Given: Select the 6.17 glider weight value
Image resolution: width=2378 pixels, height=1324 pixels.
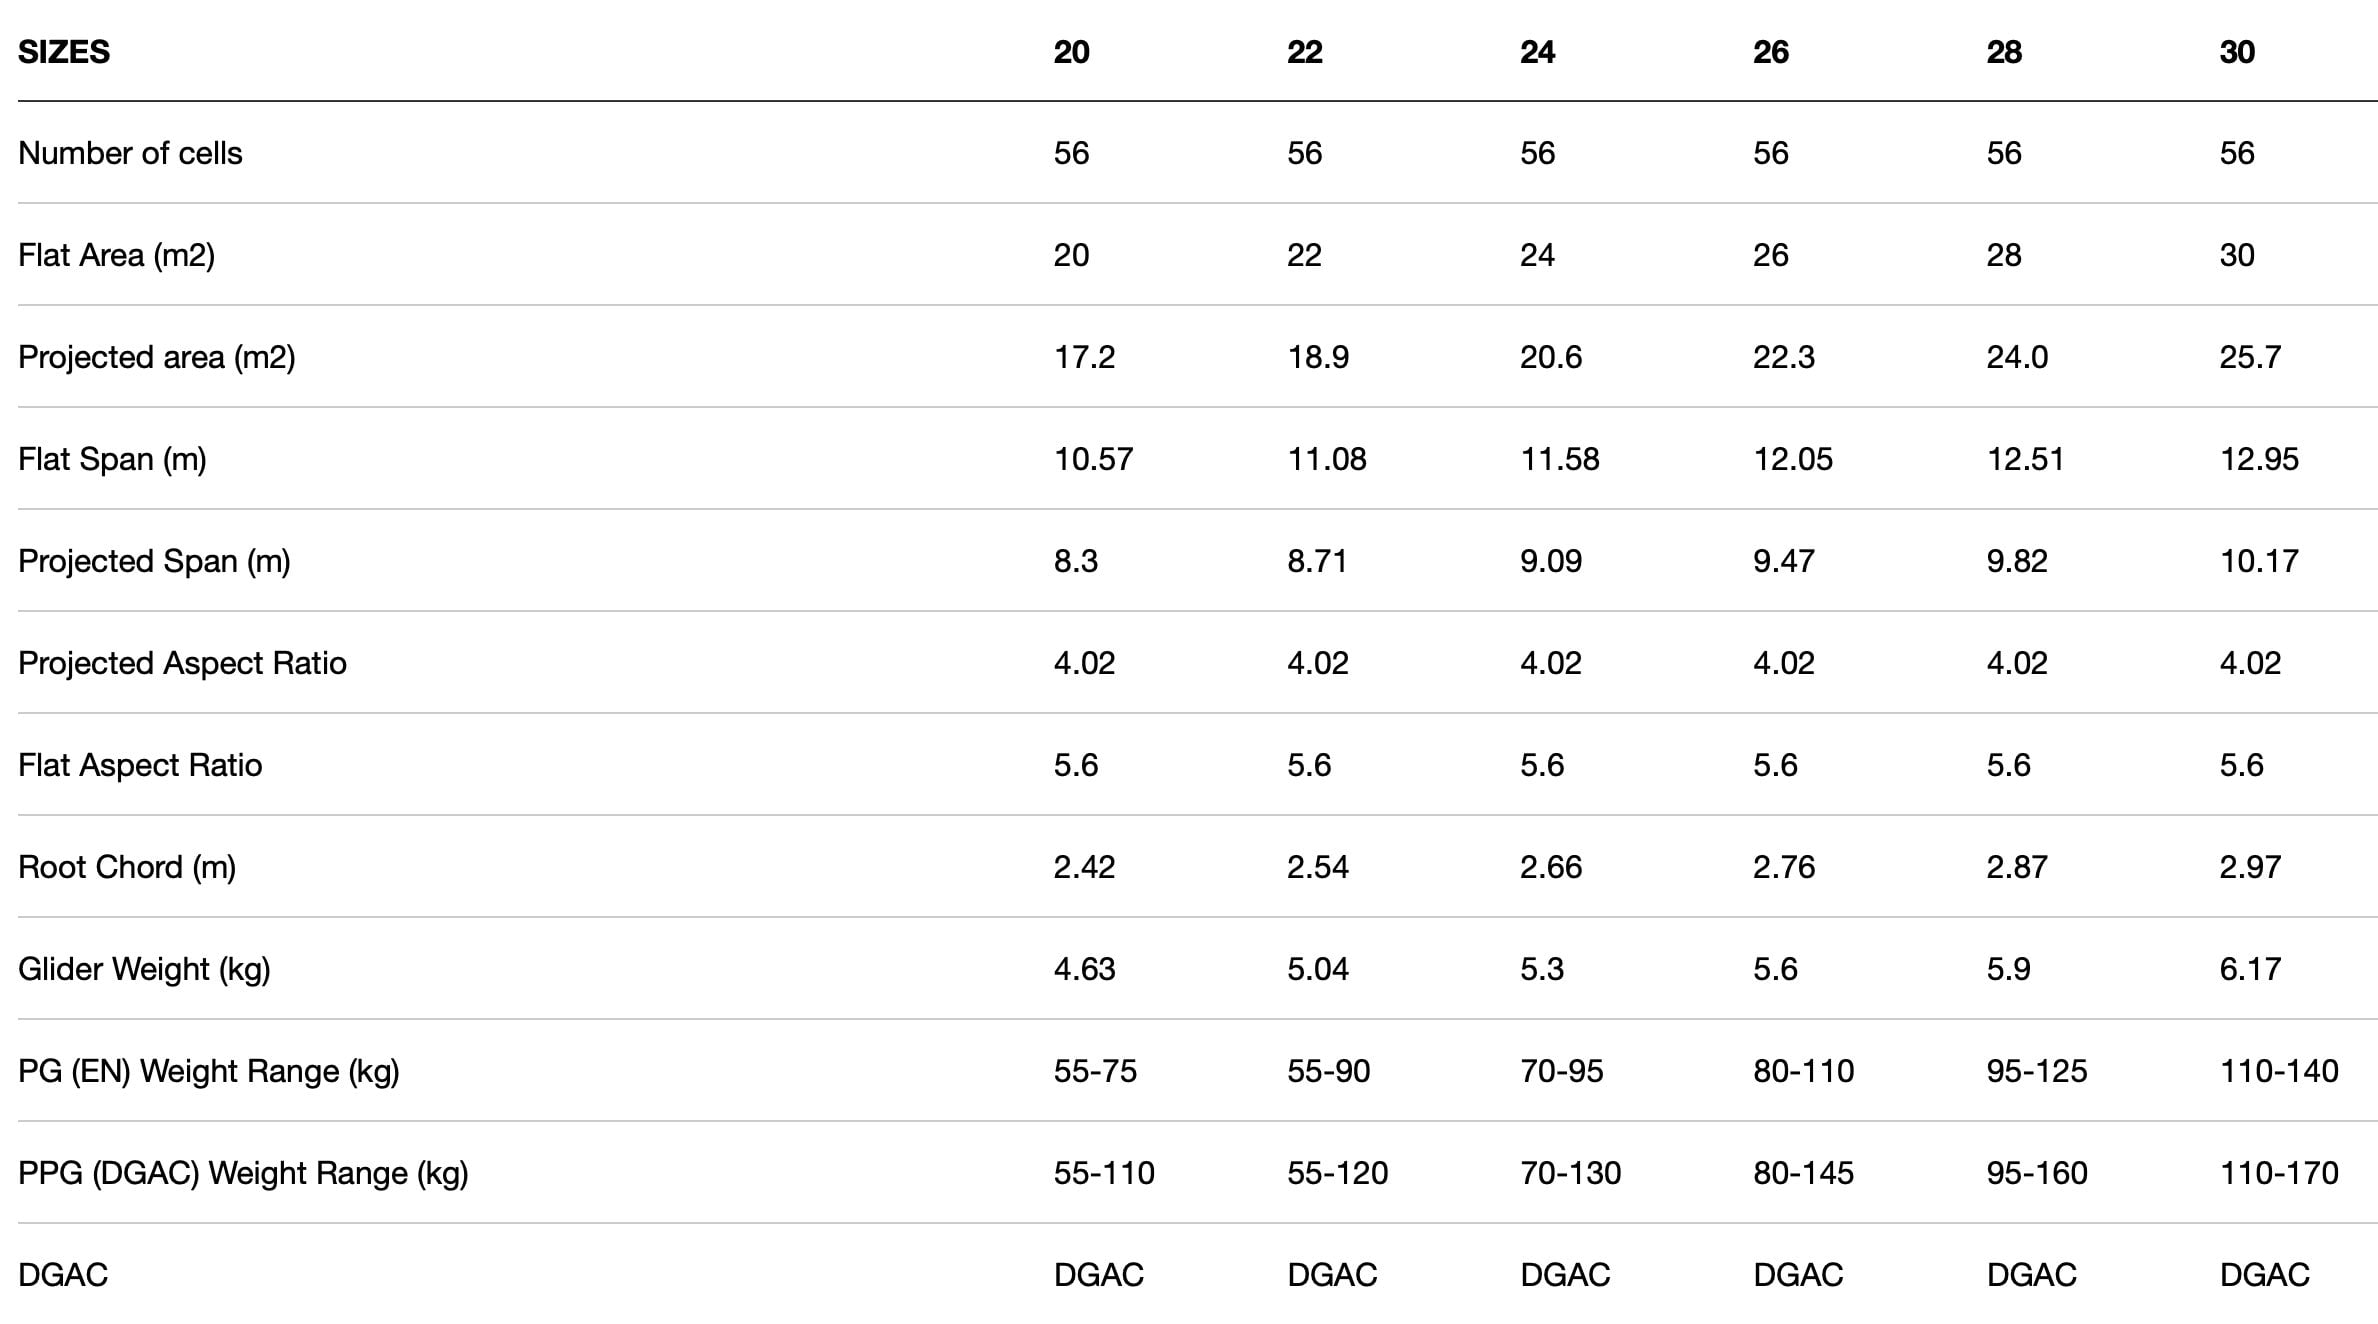Looking at the screenshot, I should tap(2250, 969).
